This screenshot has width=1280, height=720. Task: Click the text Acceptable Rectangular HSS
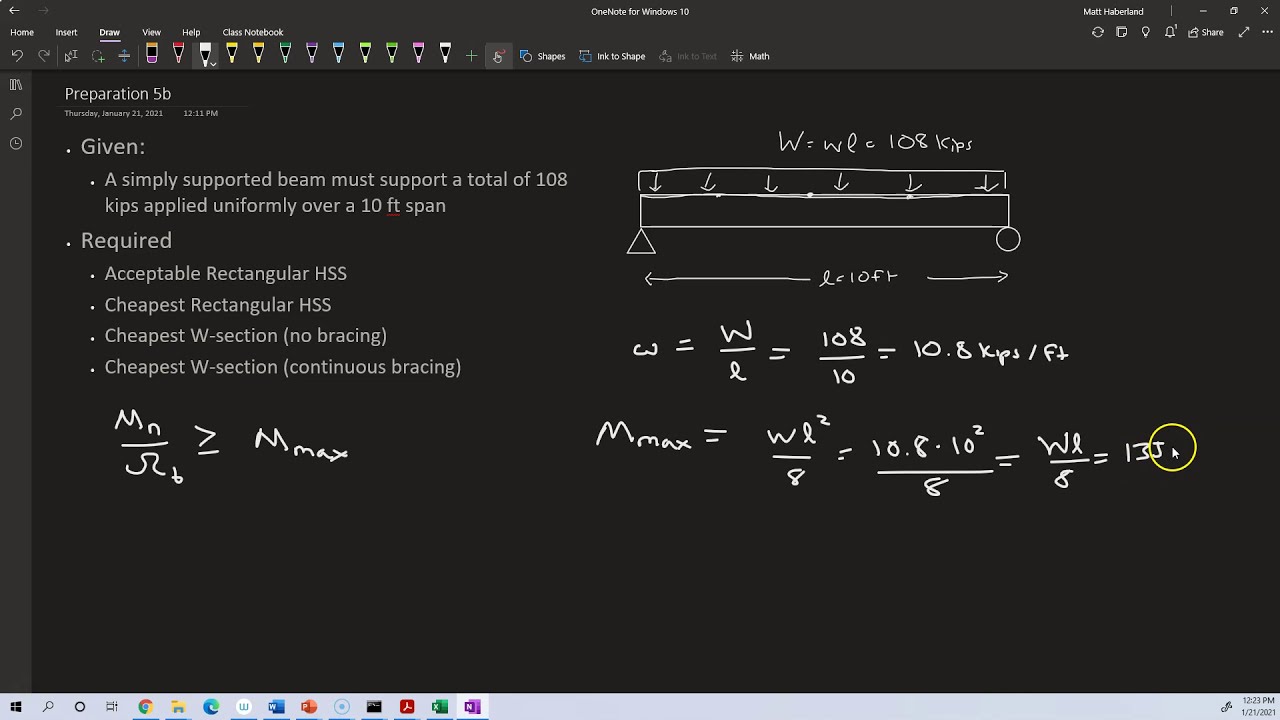[226, 273]
